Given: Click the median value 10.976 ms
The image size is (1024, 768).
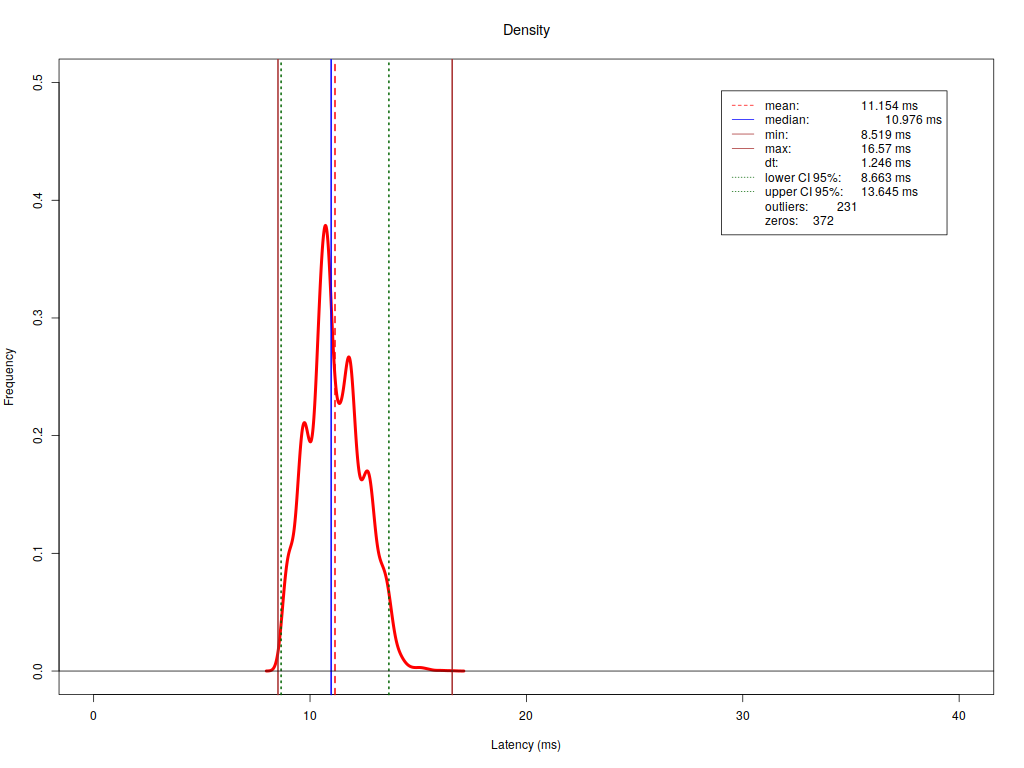Looking at the screenshot, I should (x=913, y=120).
